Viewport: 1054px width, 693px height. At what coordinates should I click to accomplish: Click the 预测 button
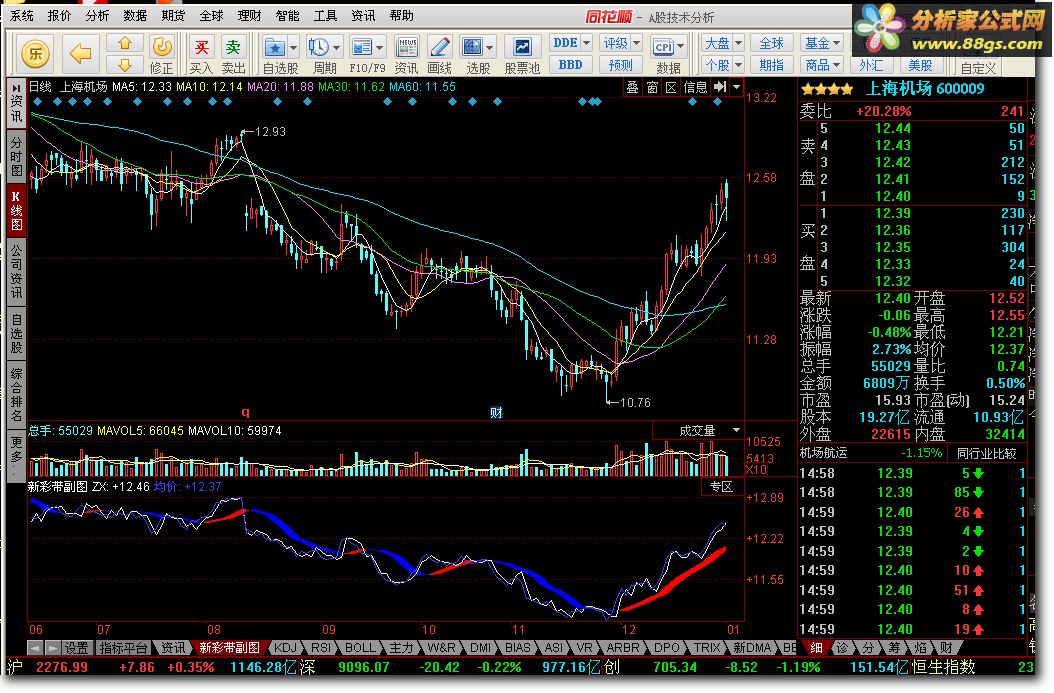click(620, 65)
